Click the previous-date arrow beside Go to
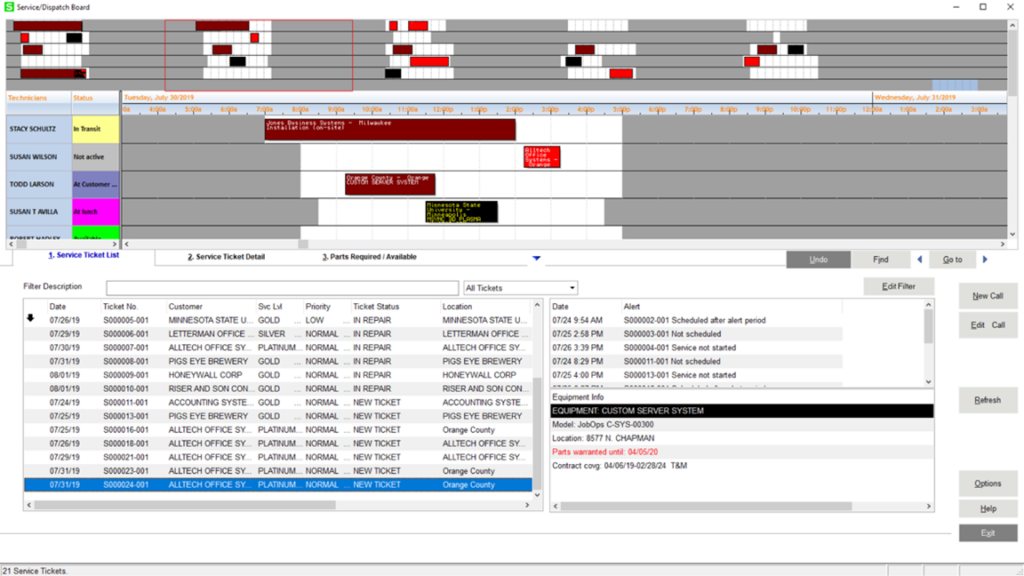The image size is (1024, 576). coord(920,259)
